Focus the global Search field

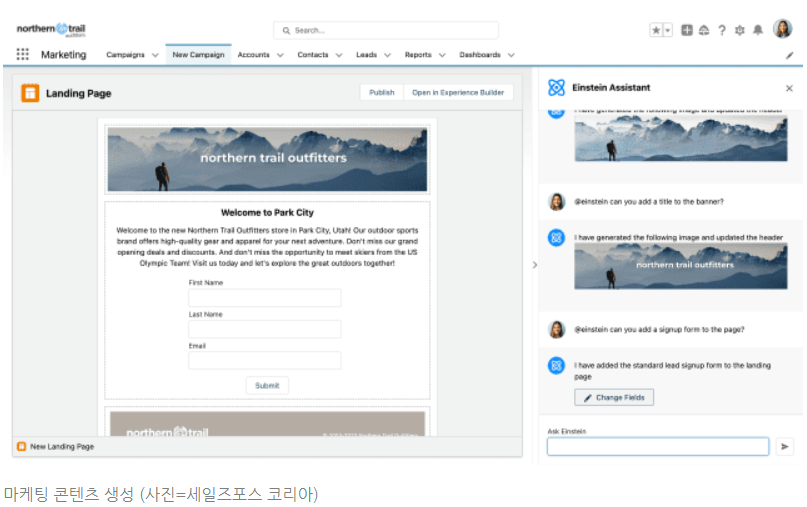click(386, 30)
